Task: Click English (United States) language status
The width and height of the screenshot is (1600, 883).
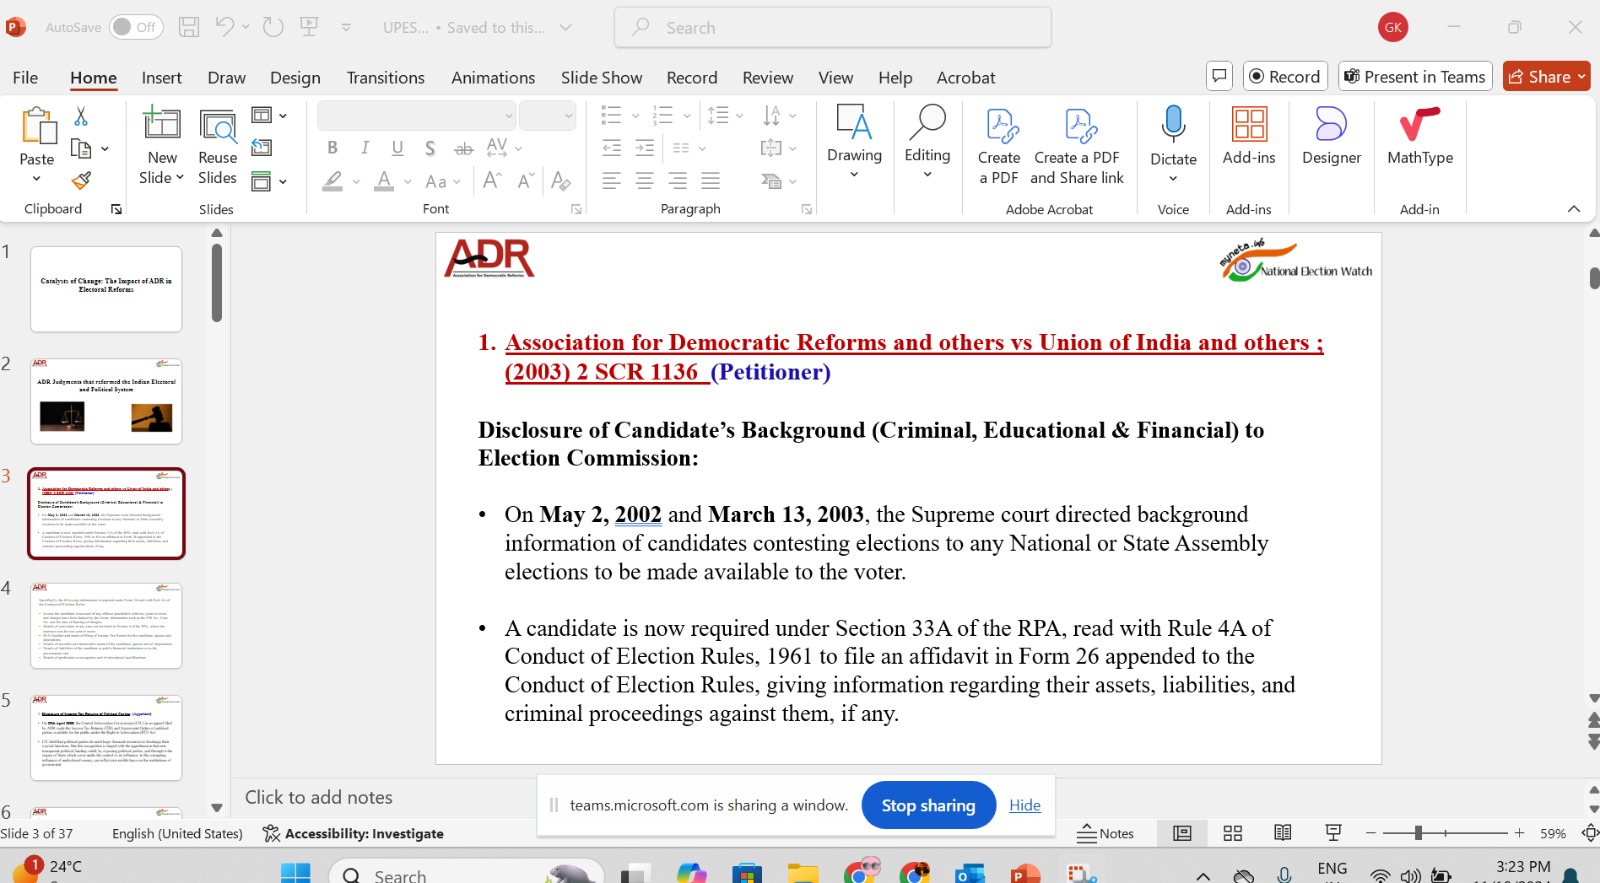Action: tap(177, 833)
